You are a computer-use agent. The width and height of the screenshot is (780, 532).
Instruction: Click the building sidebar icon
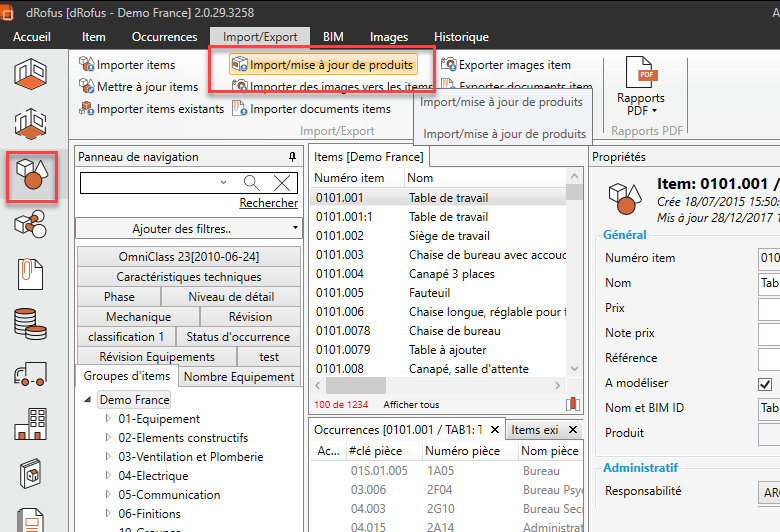pyautogui.click(x=32, y=424)
